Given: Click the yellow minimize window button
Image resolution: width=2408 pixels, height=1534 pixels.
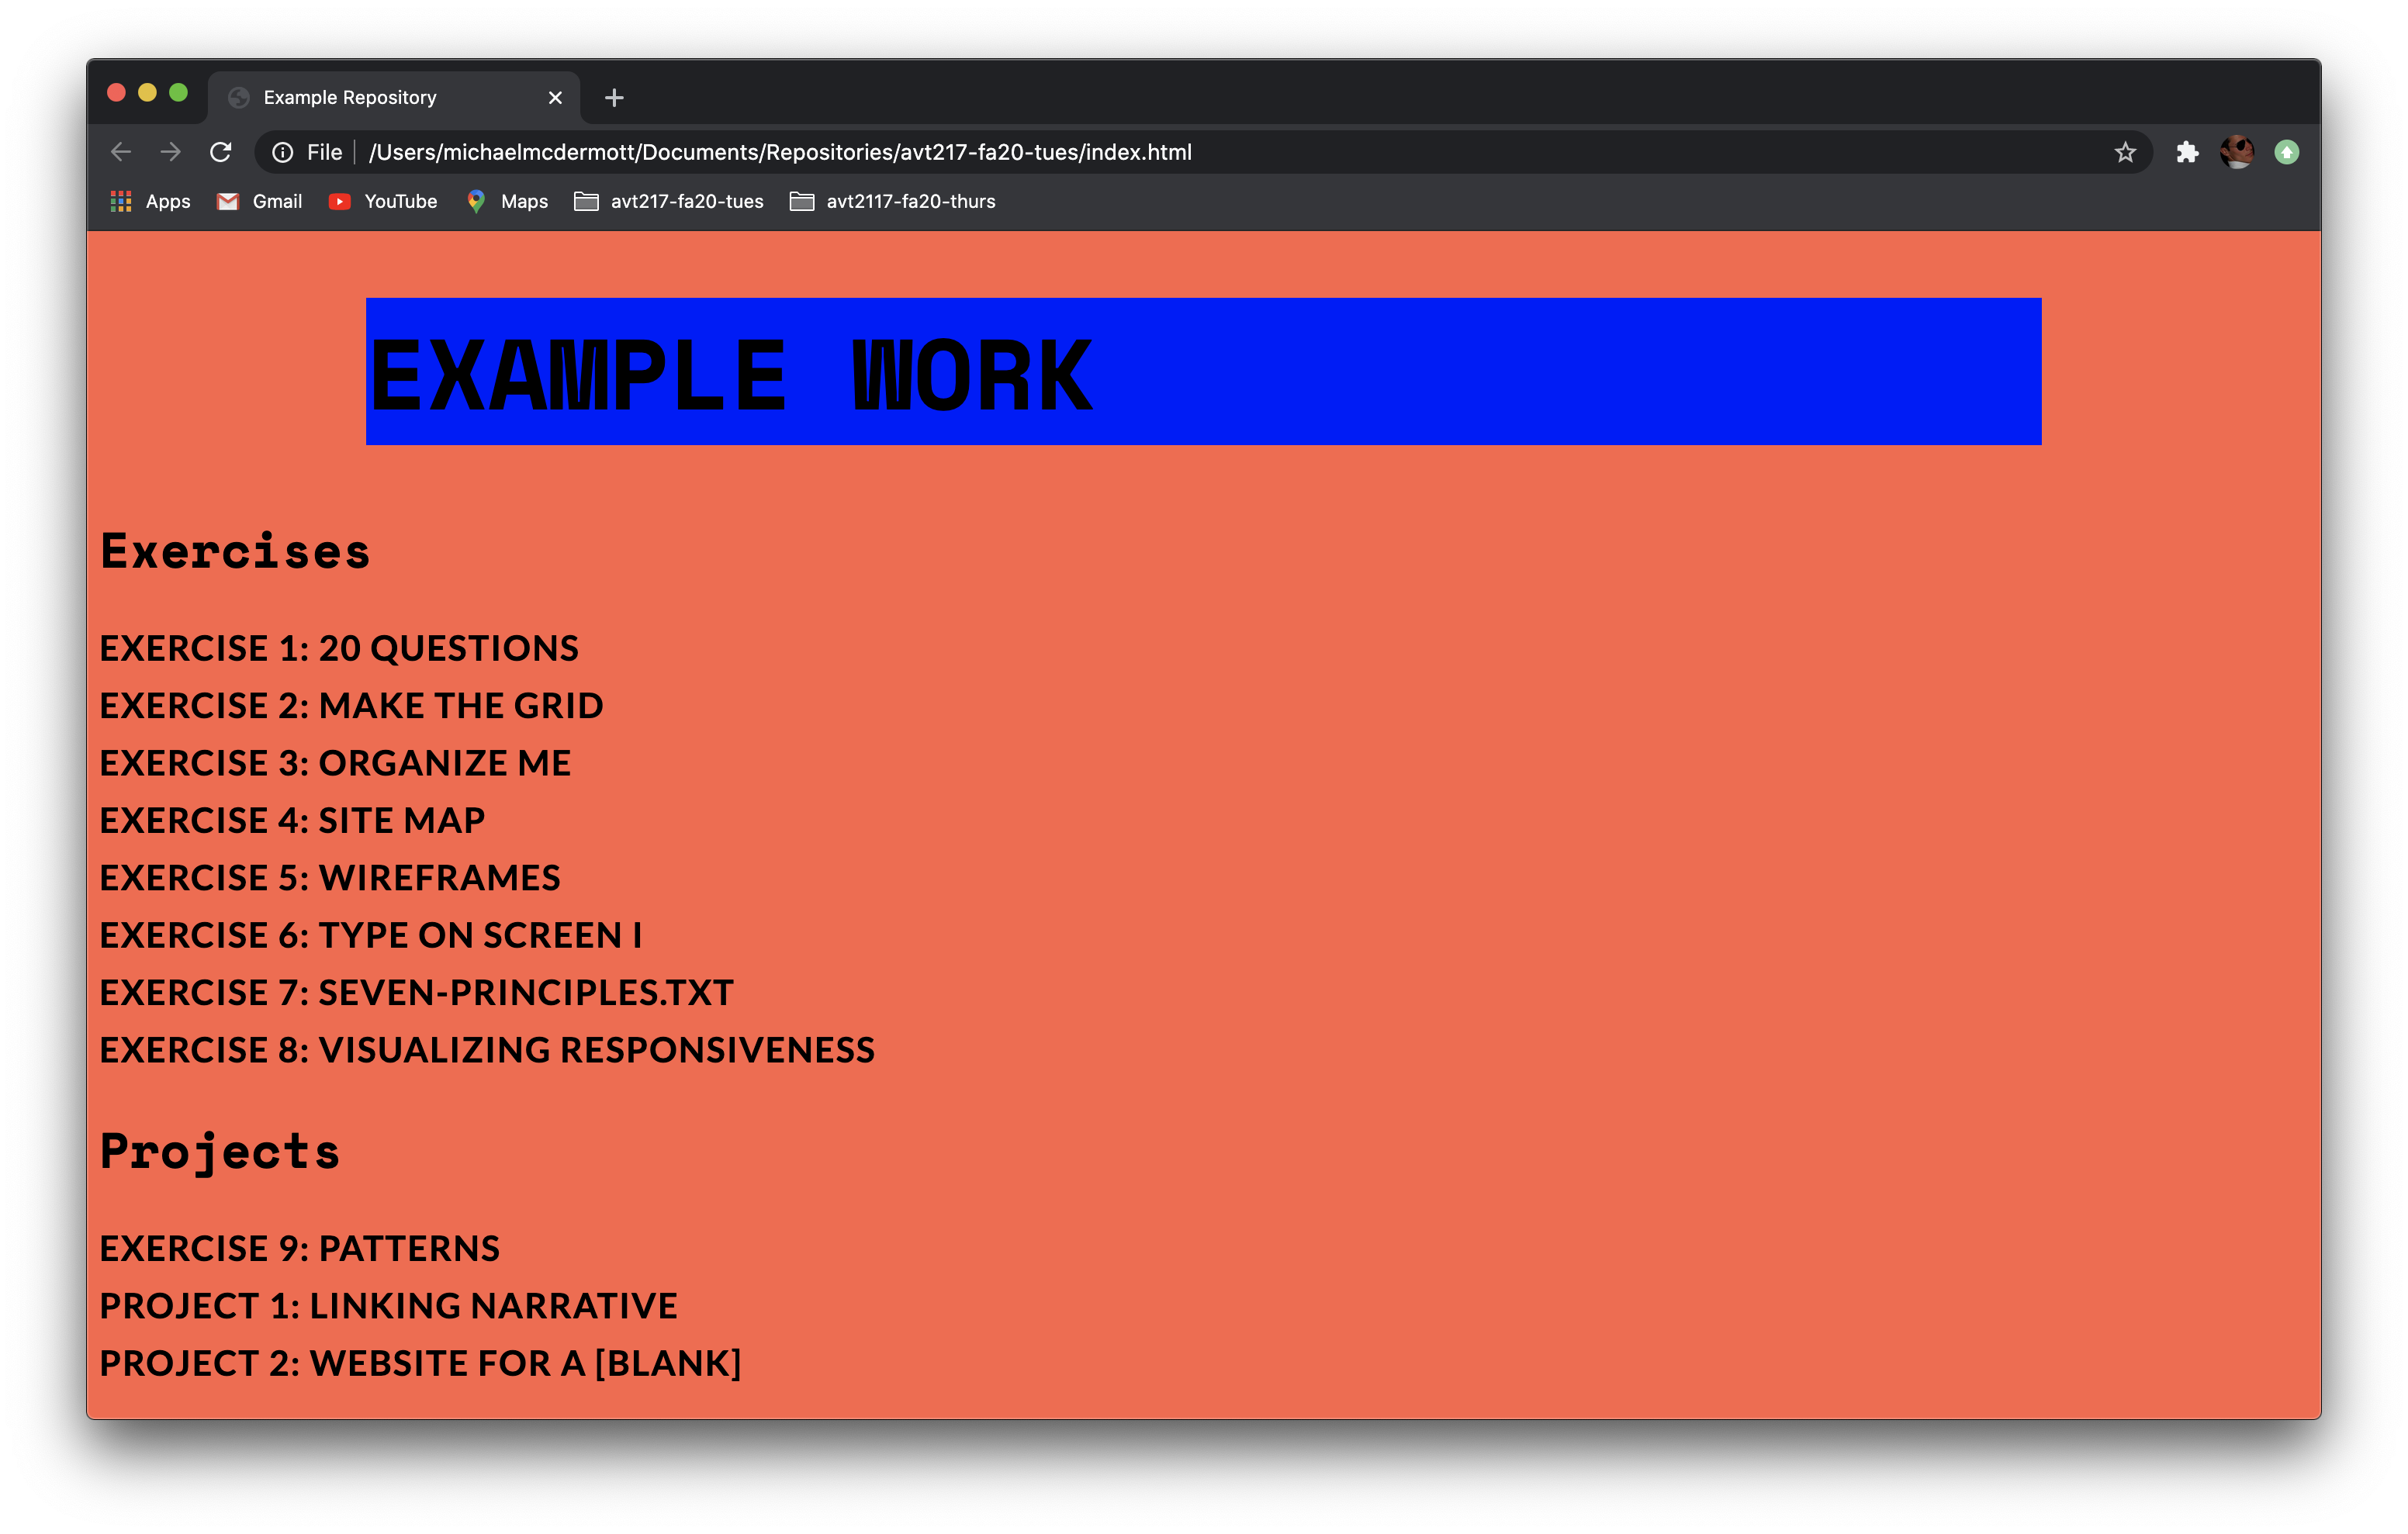Looking at the screenshot, I should (147, 93).
